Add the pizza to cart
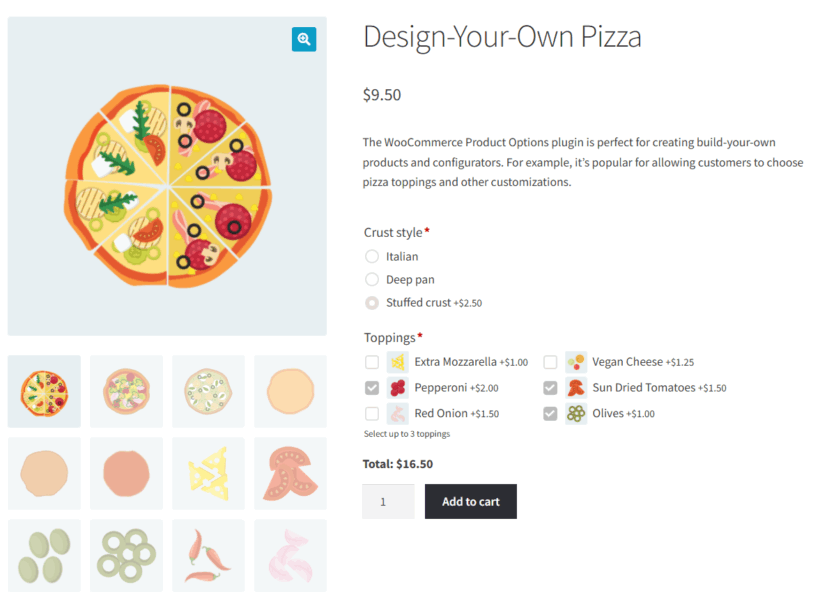Viewport: 820px width, 599px height. coord(470,501)
